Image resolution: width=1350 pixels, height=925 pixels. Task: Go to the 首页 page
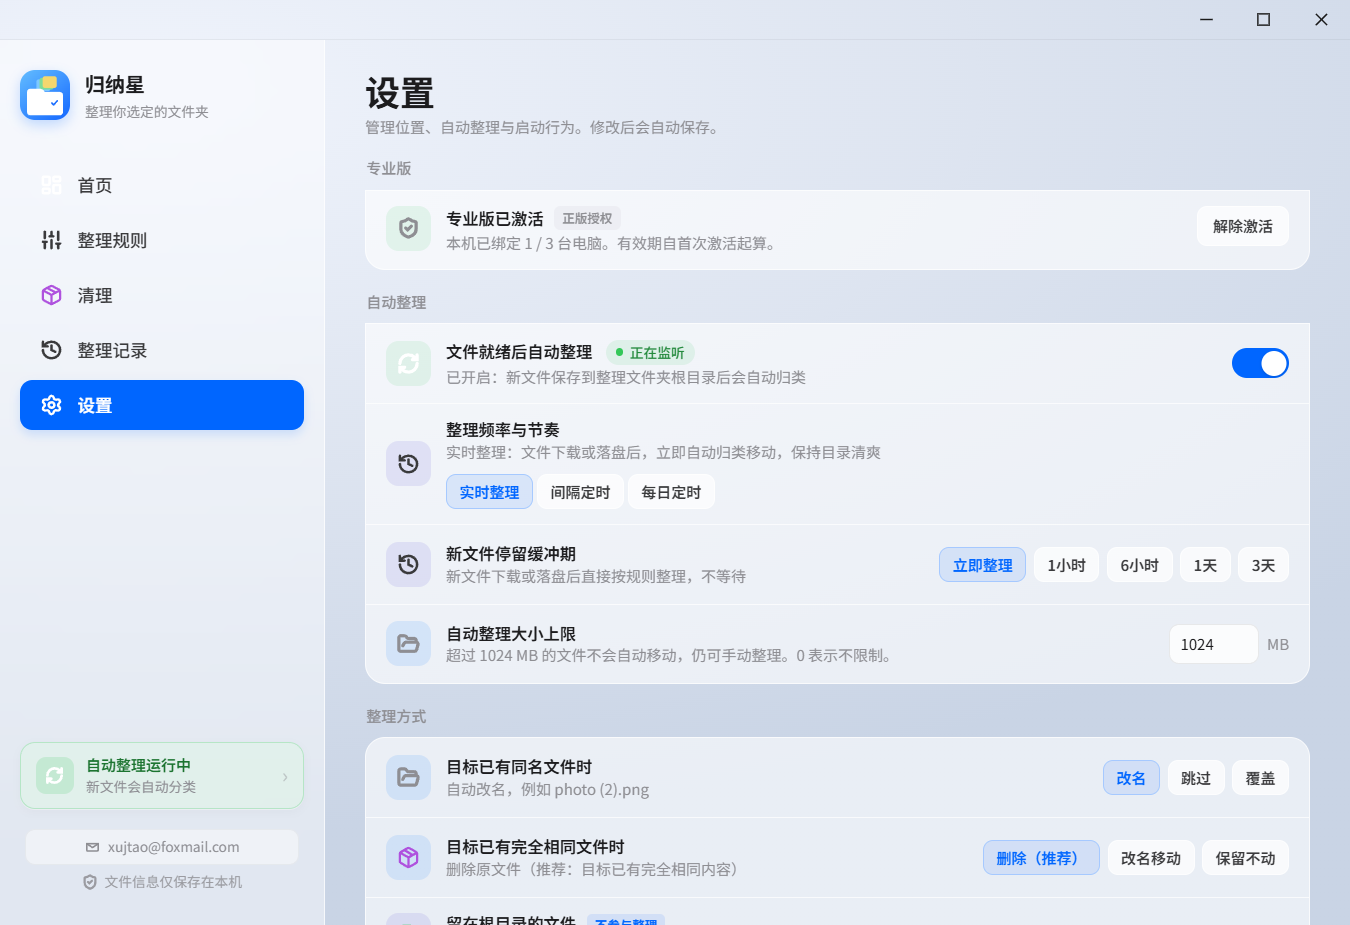162,185
